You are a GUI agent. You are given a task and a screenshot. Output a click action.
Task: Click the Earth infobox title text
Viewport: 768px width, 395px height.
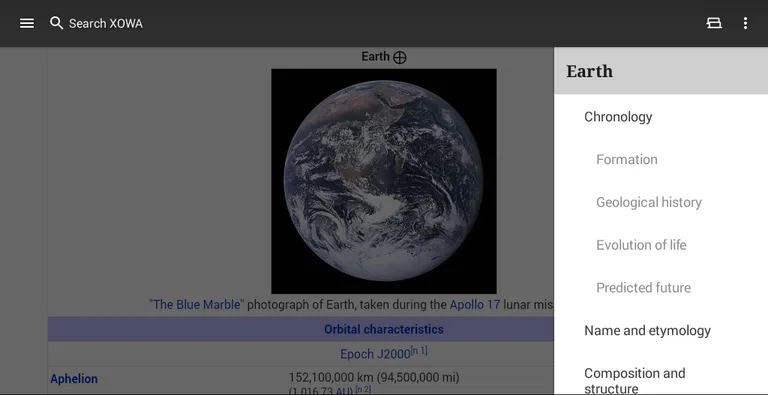[375, 56]
